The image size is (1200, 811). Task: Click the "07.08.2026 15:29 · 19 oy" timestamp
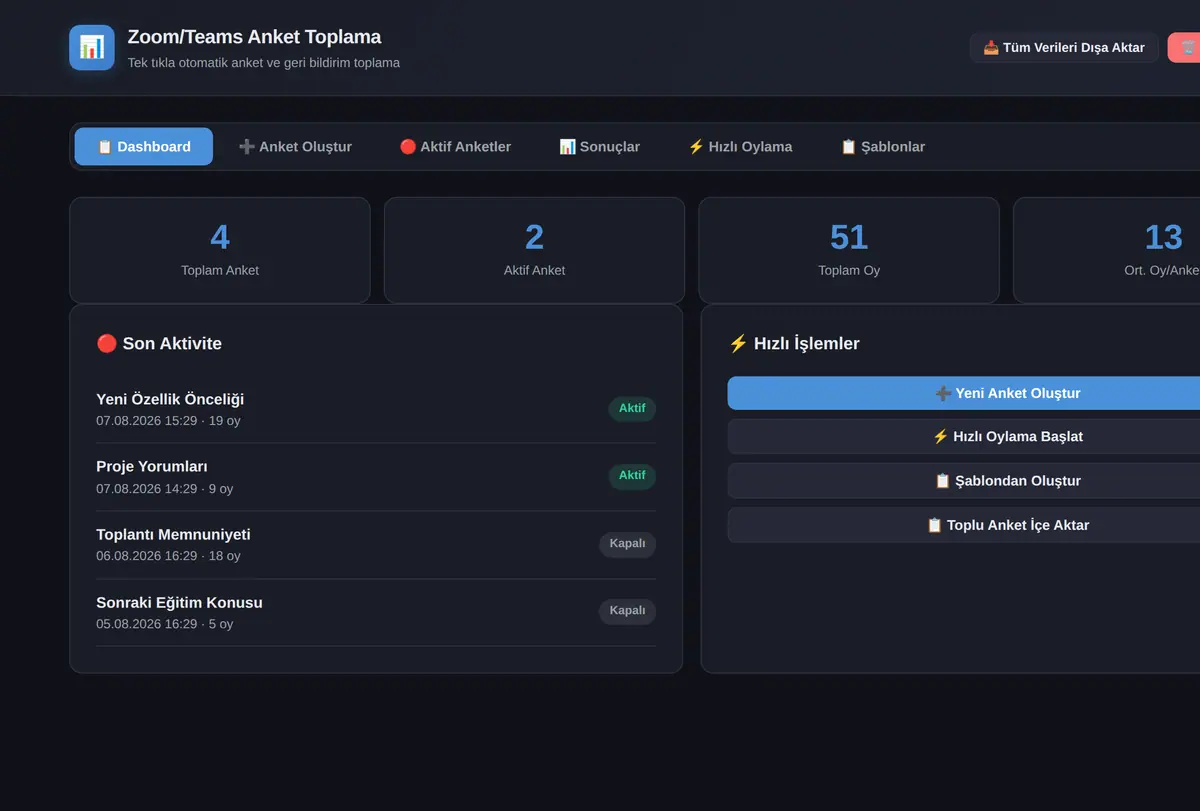[168, 421]
